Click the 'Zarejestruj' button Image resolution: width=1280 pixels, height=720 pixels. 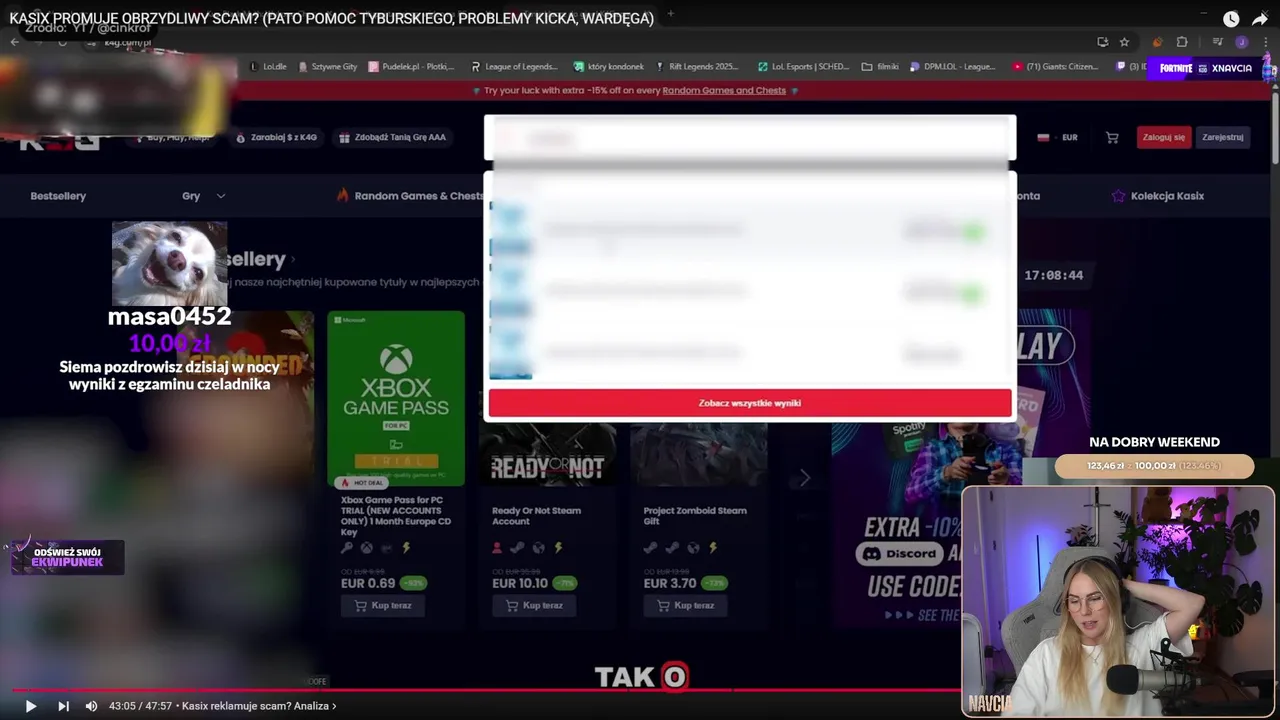(1223, 137)
